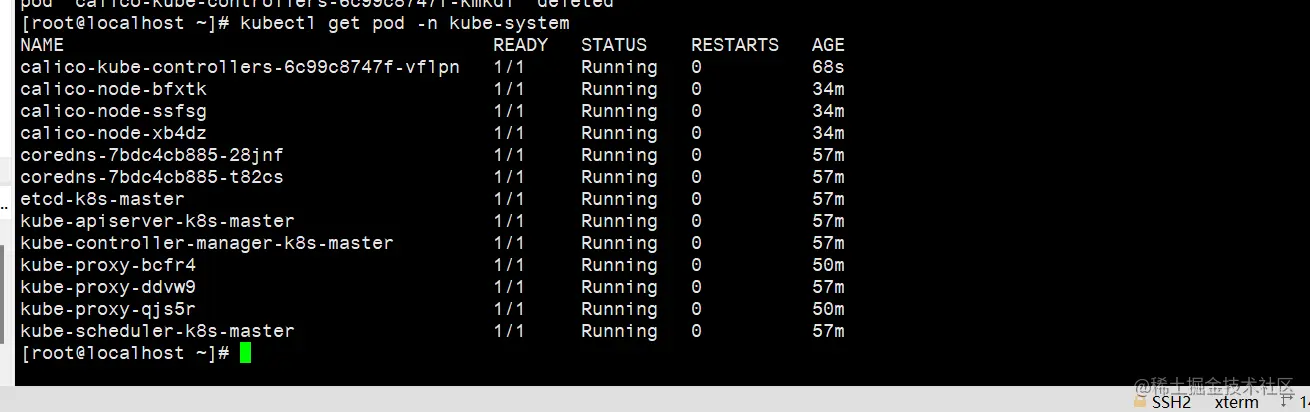Click the restarts 0 value of calico-node-xb4dz

pos(696,133)
